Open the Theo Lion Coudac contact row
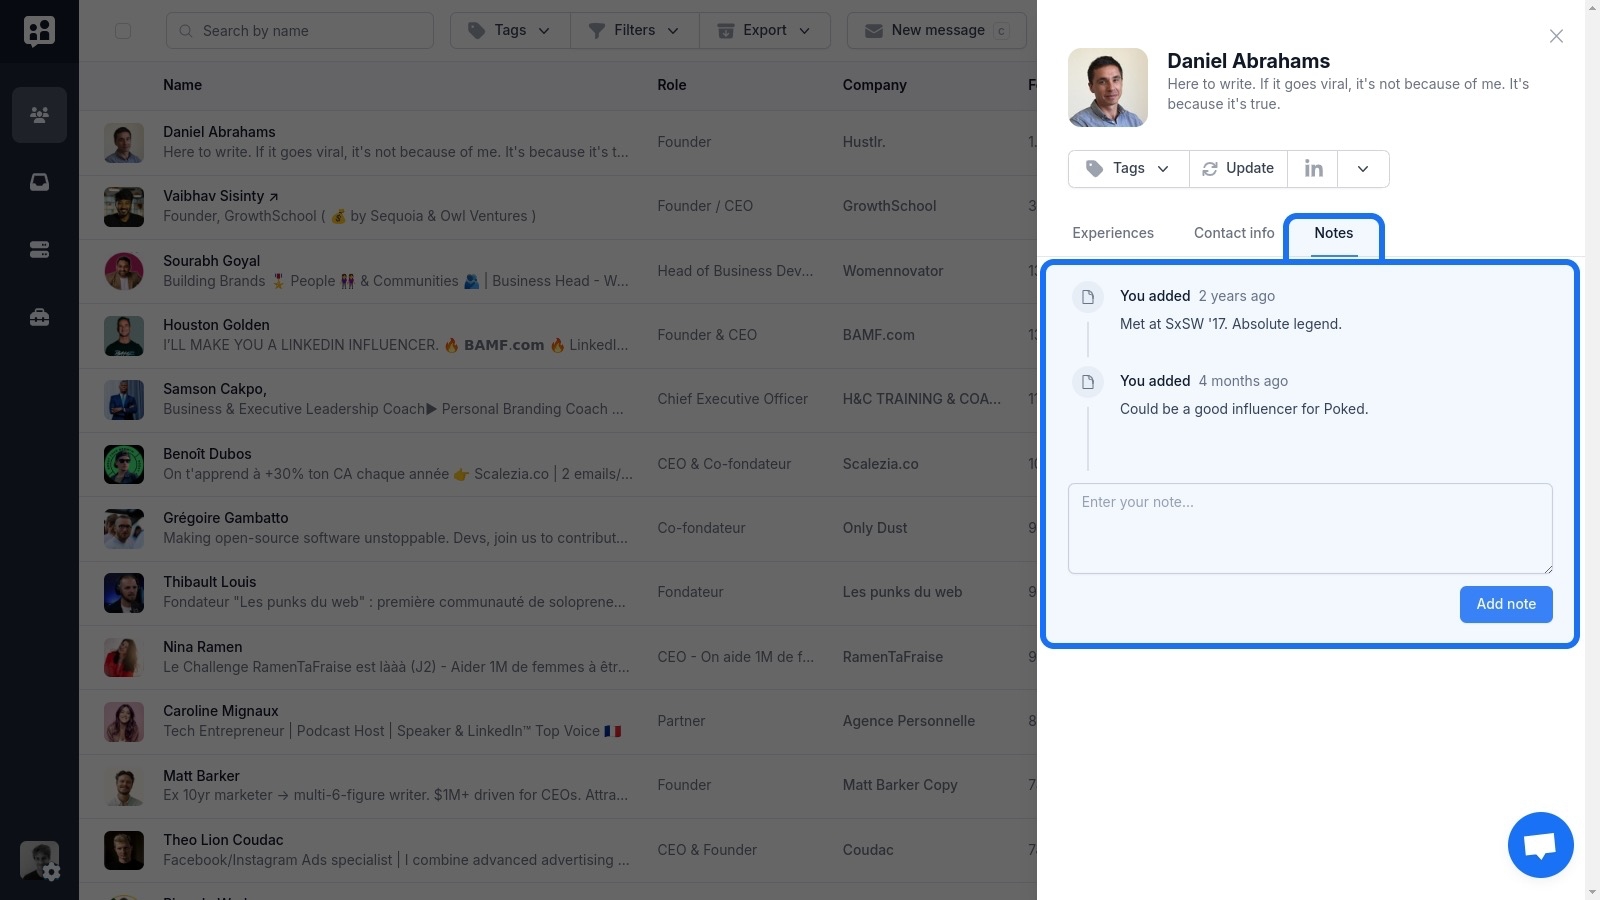Screen dimensions: 1600x900 pos(558,851)
